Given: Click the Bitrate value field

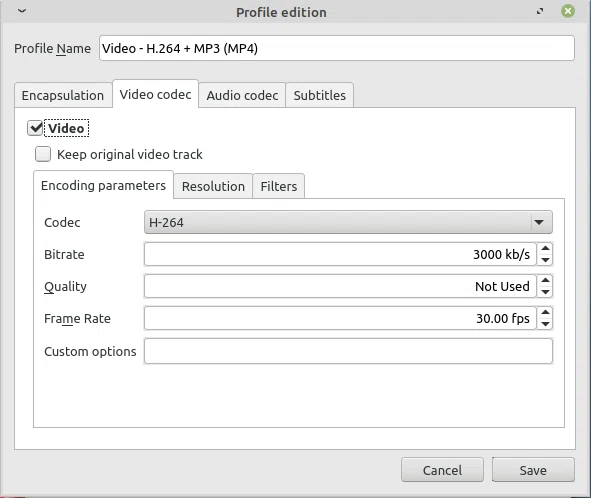Looking at the screenshot, I should (x=340, y=254).
